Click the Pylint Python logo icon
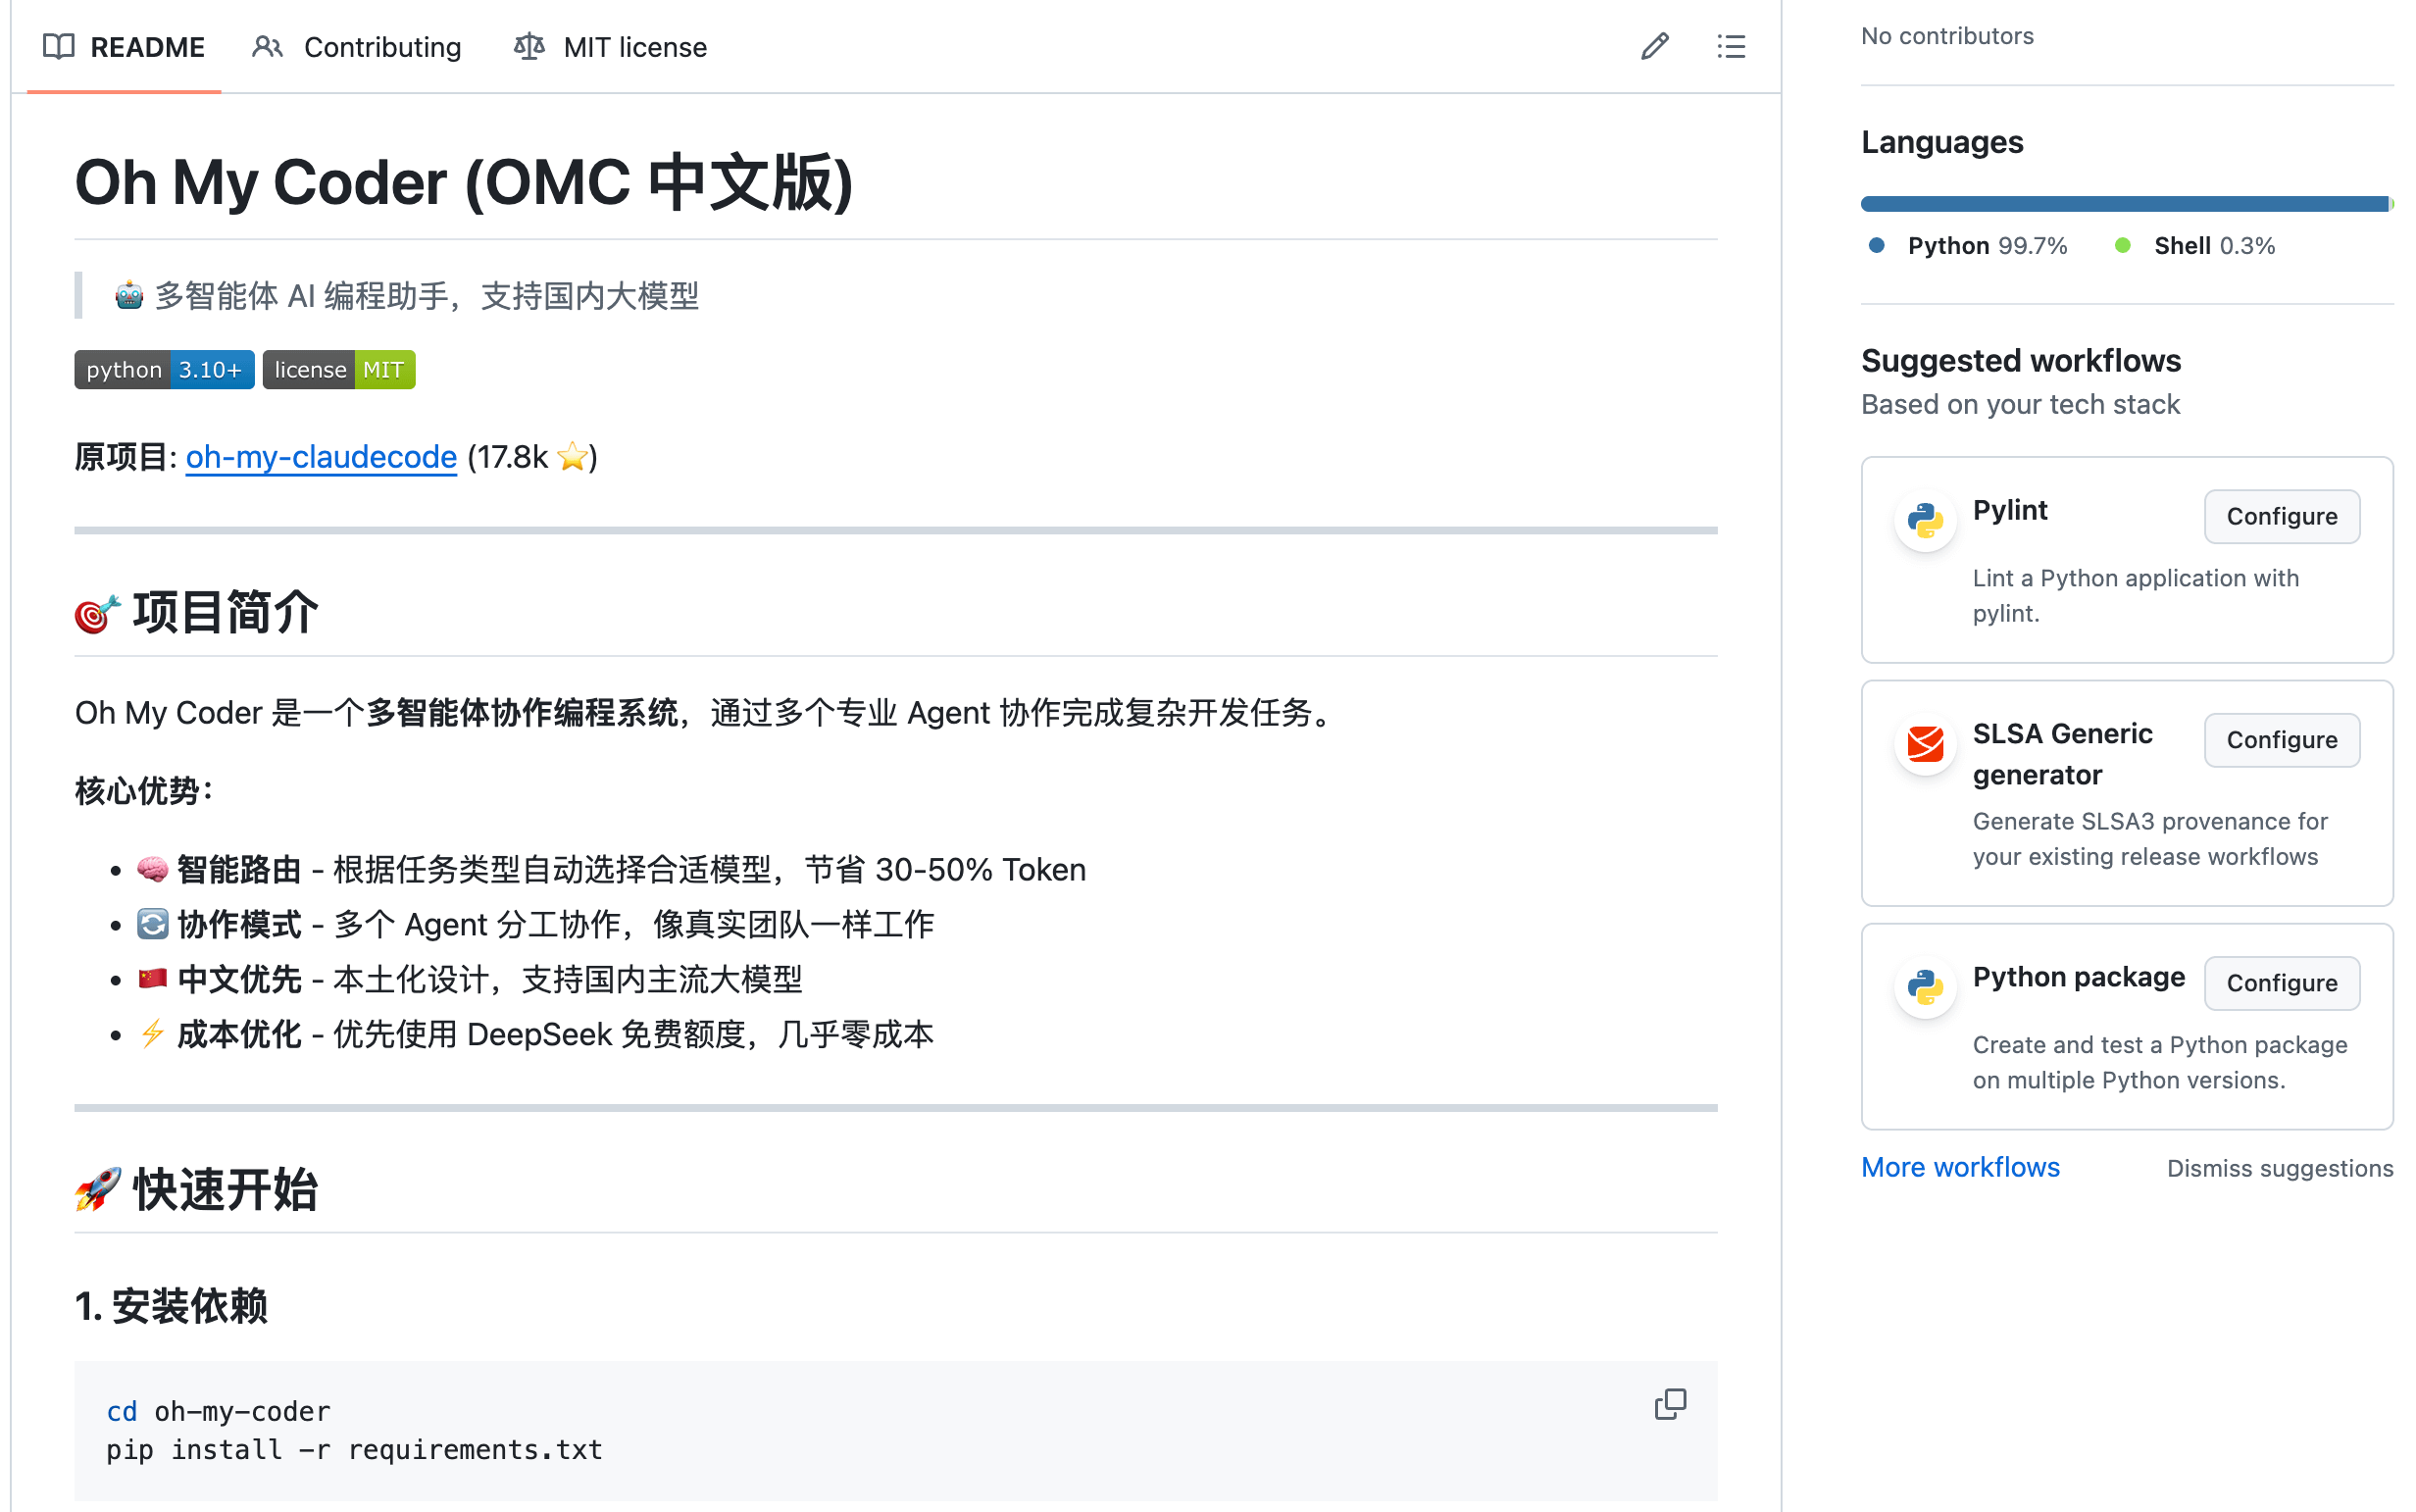This screenshot has height=1512, width=2416. pyautogui.click(x=1924, y=520)
